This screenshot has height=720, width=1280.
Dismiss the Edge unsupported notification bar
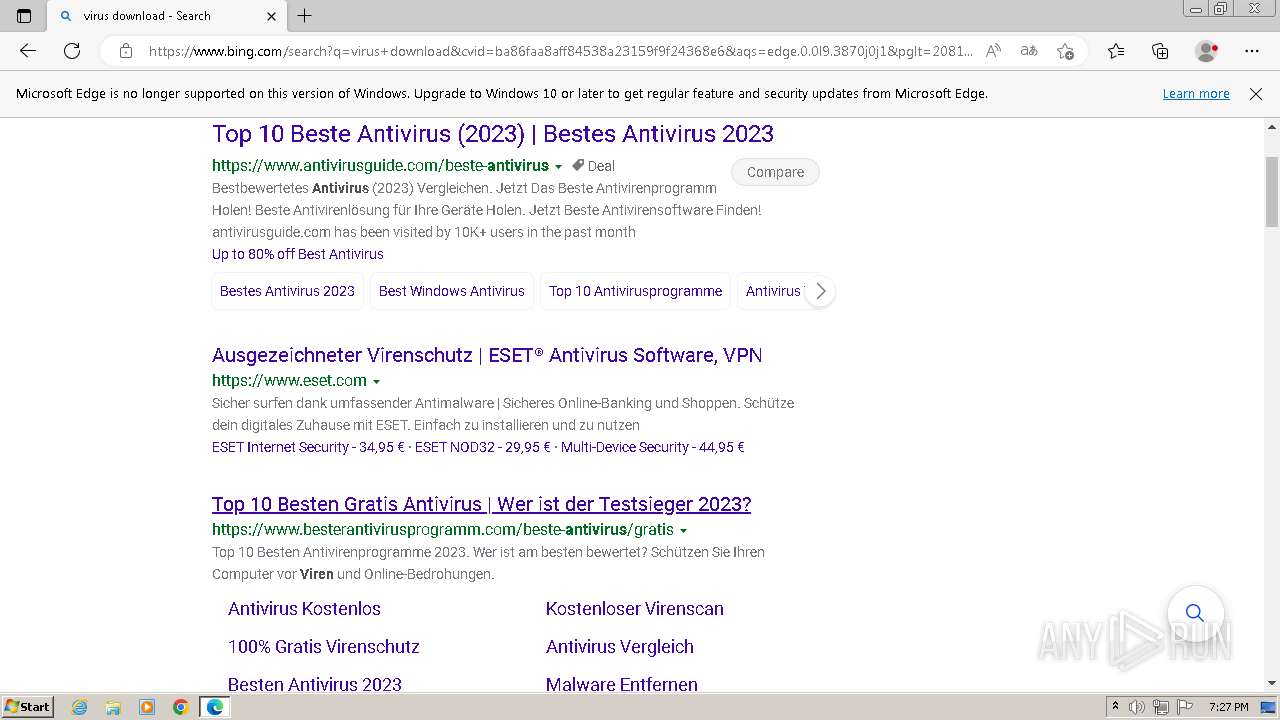pyautogui.click(x=1256, y=93)
